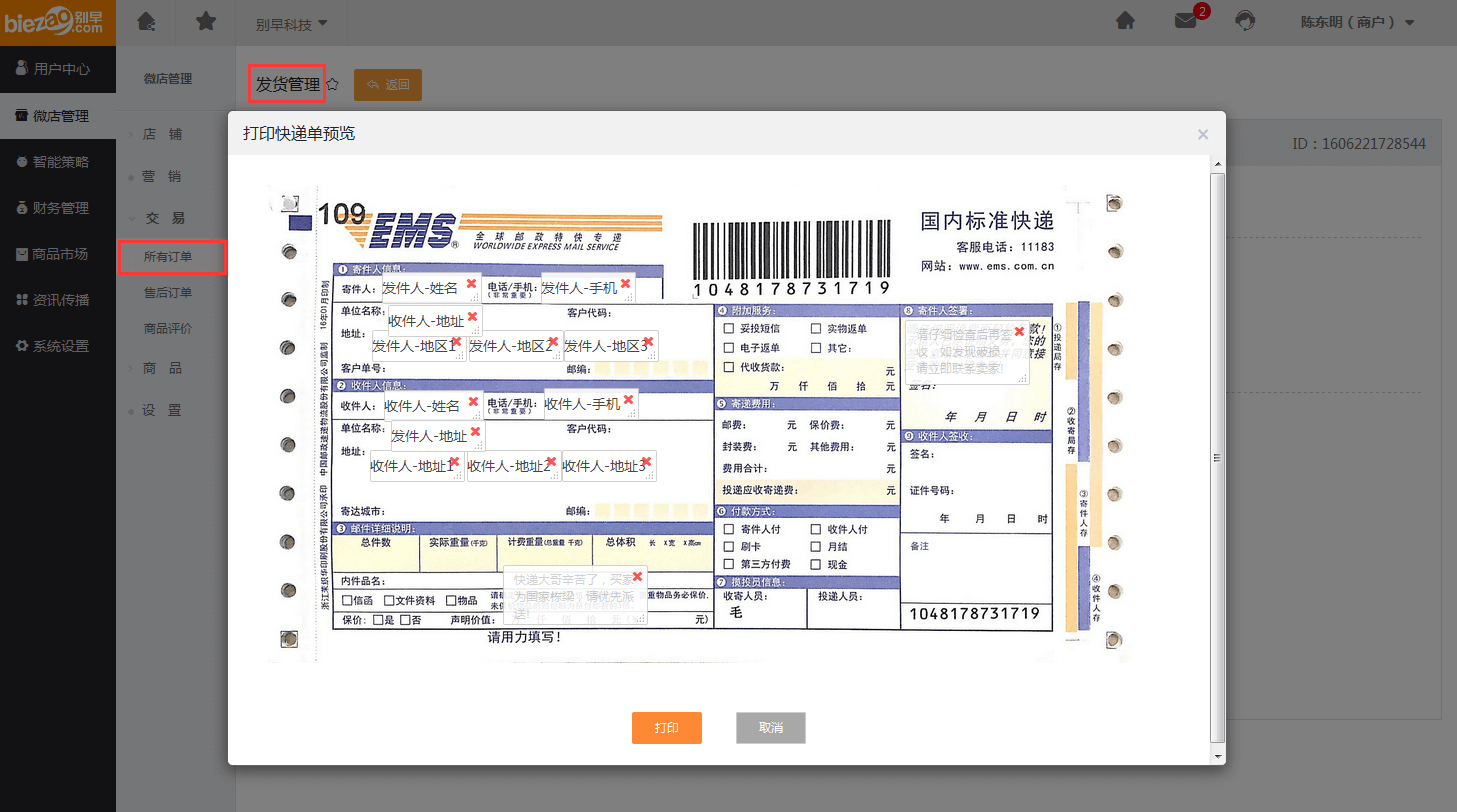Delete the 收件人-地址3 field using red X
The height and width of the screenshot is (812, 1457).
(646, 462)
